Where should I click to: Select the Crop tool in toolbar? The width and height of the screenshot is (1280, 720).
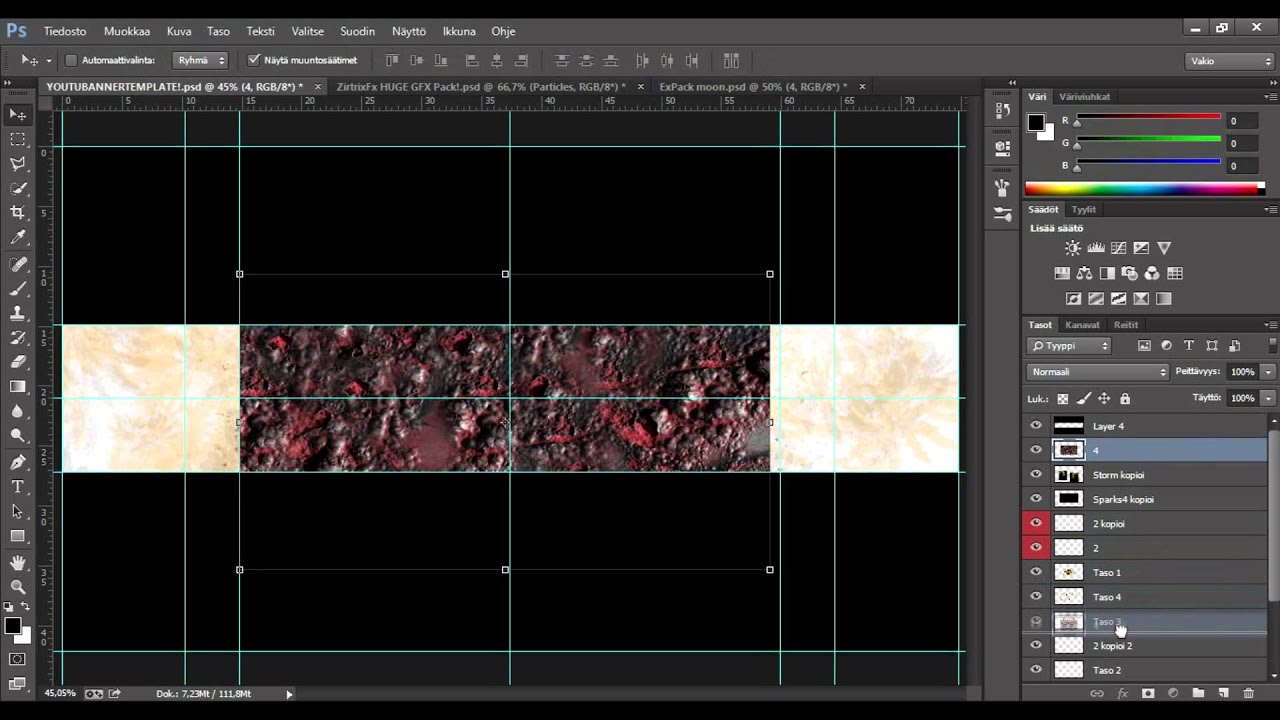(18, 213)
